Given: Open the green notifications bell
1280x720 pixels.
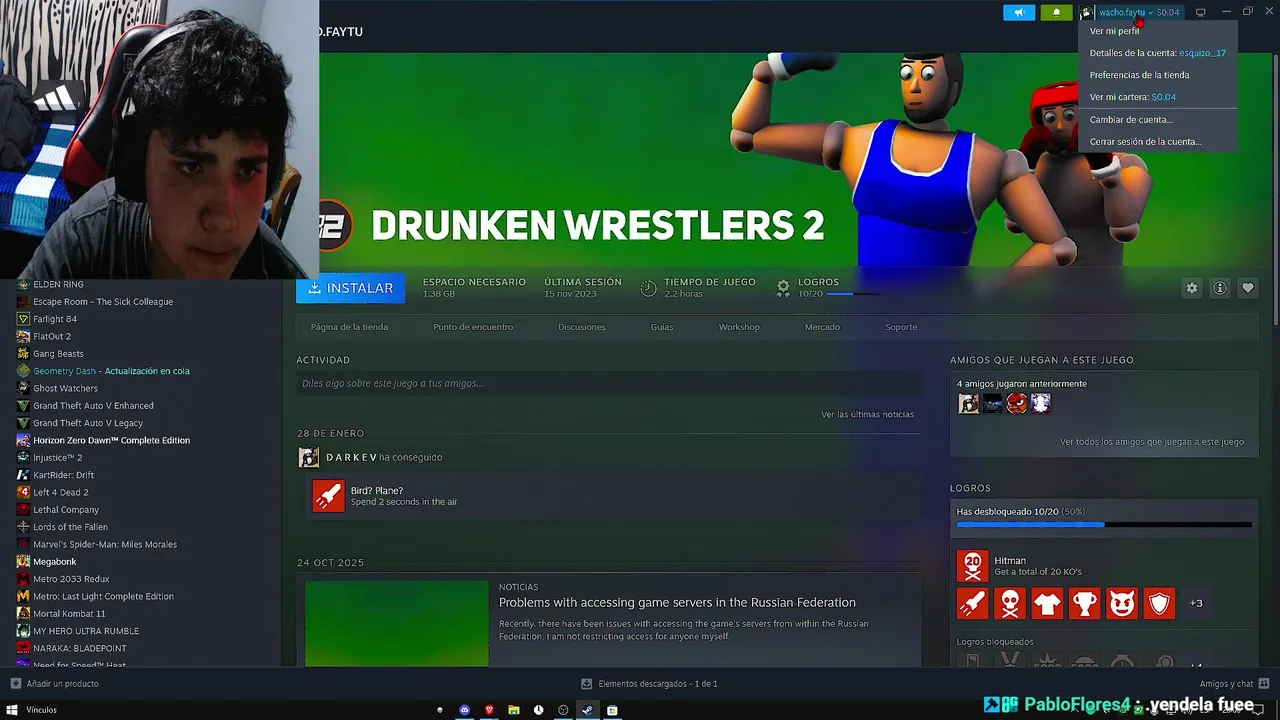Looking at the screenshot, I should click(x=1056, y=12).
